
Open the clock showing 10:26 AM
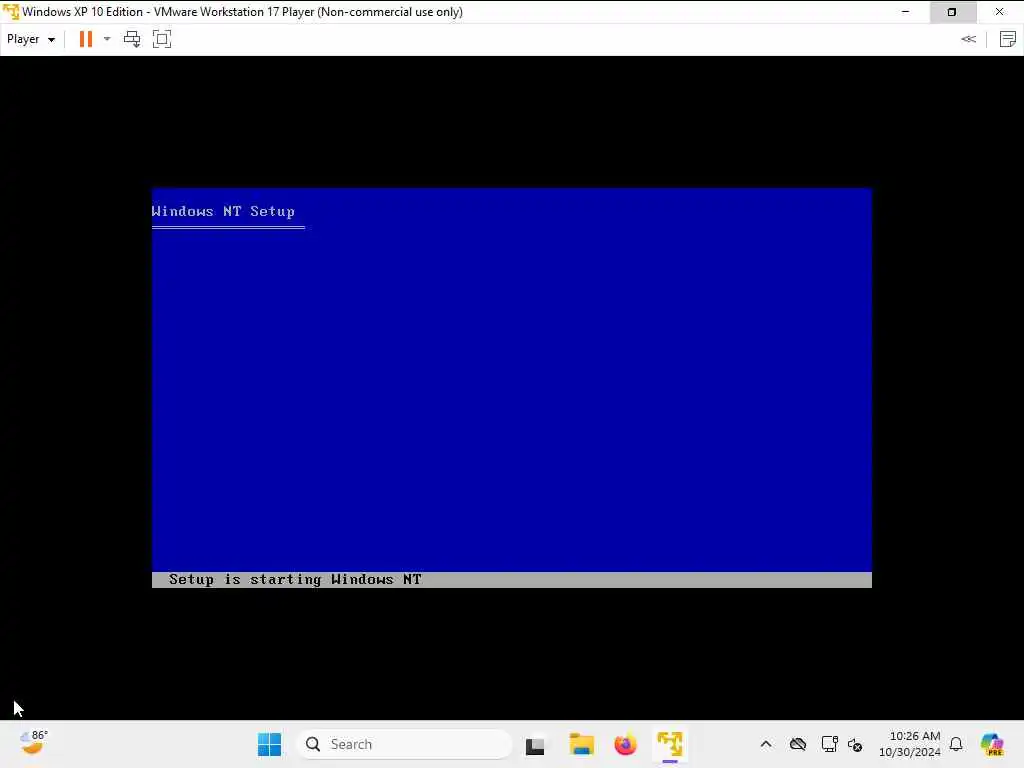(910, 744)
